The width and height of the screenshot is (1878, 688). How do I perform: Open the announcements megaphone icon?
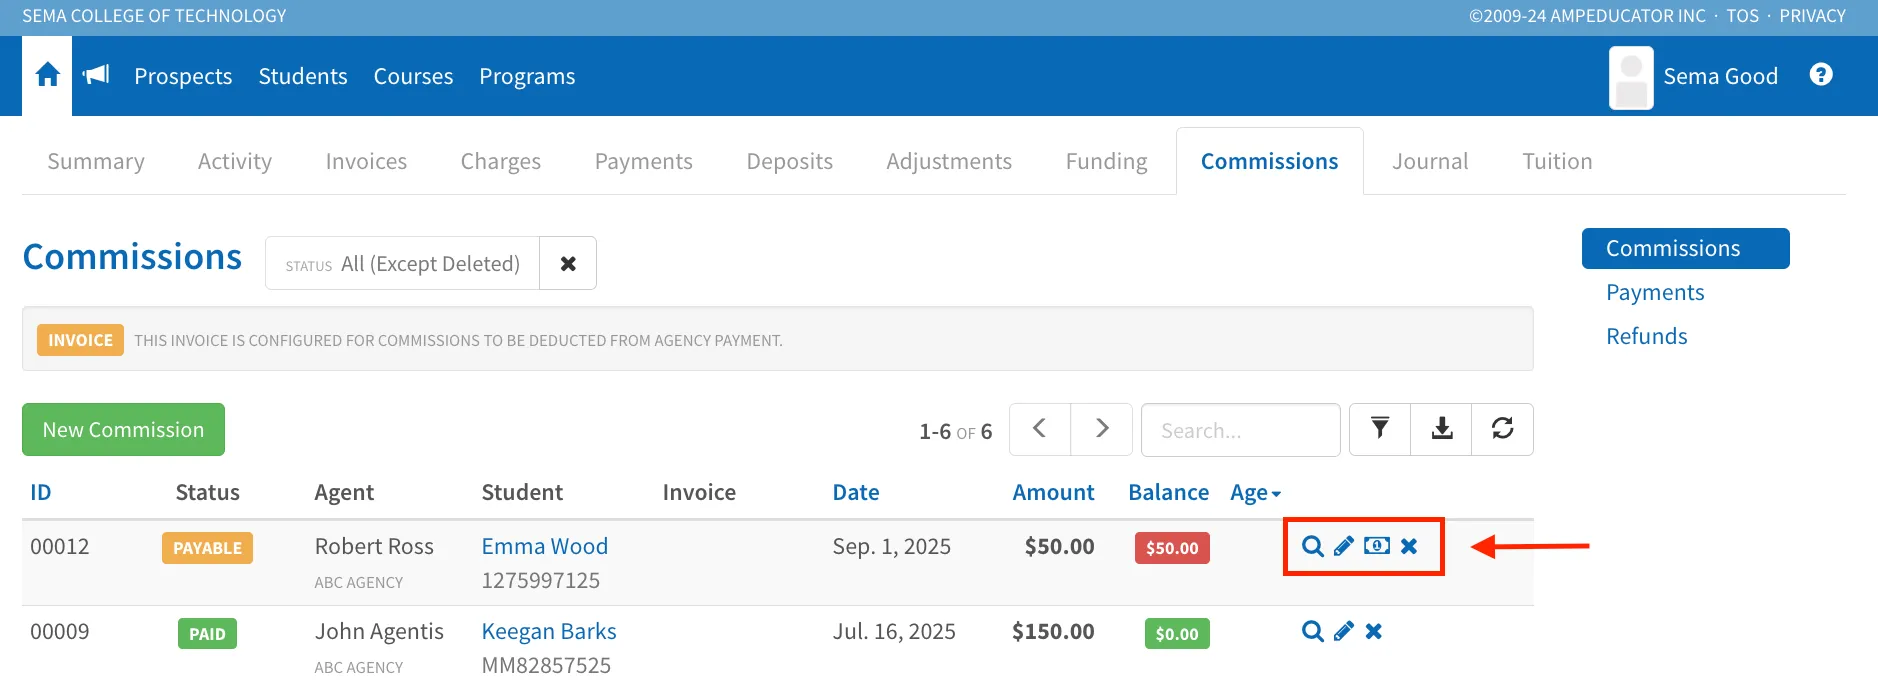click(96, 75)
